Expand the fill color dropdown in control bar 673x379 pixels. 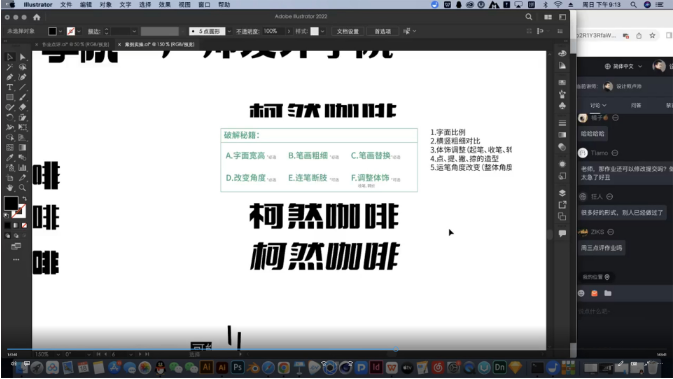61,31
